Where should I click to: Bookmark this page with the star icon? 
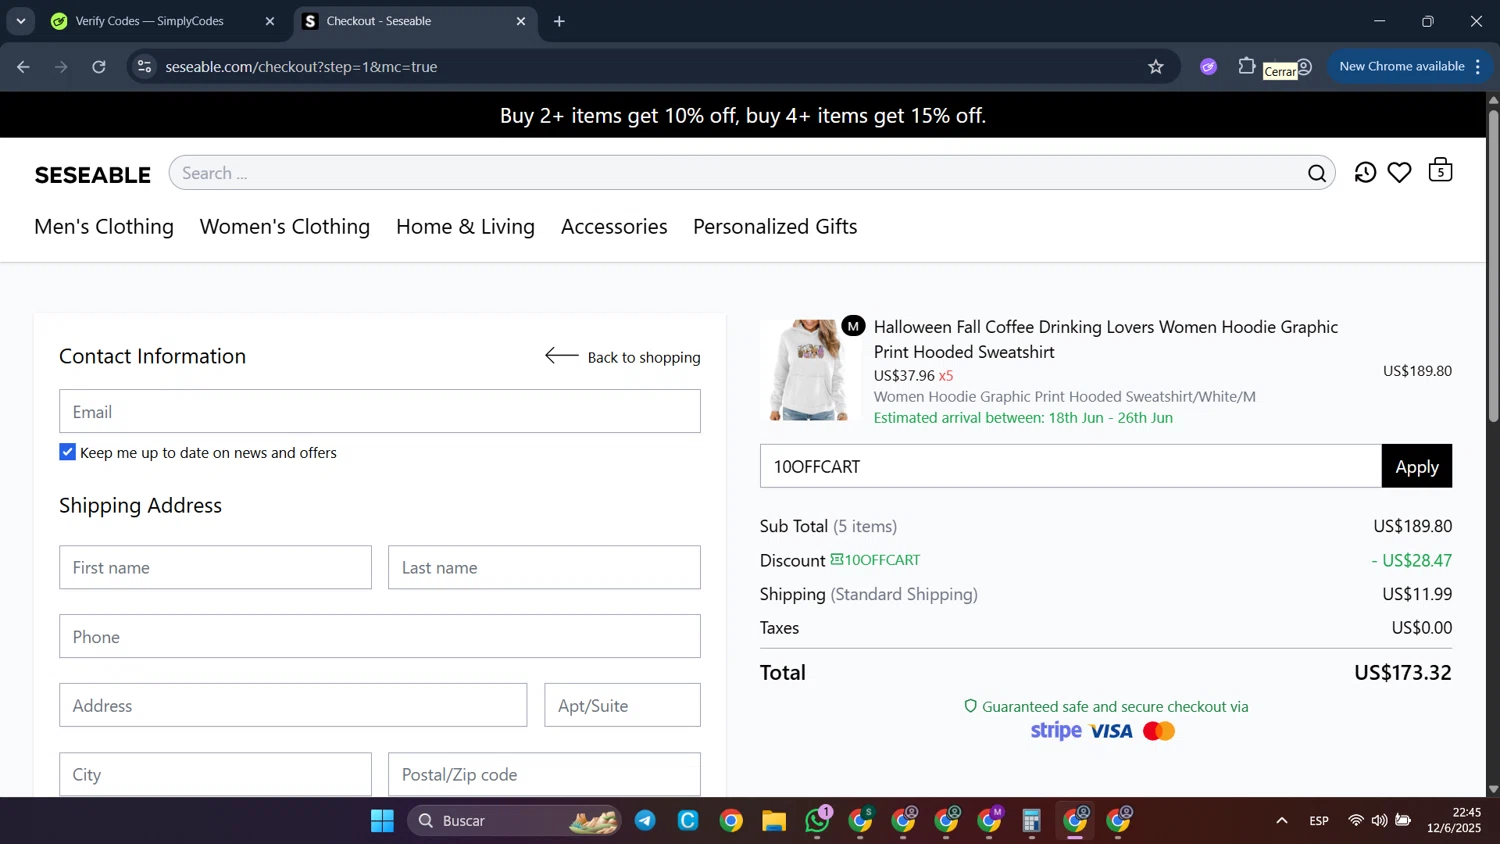click(x=1156, y=67)
